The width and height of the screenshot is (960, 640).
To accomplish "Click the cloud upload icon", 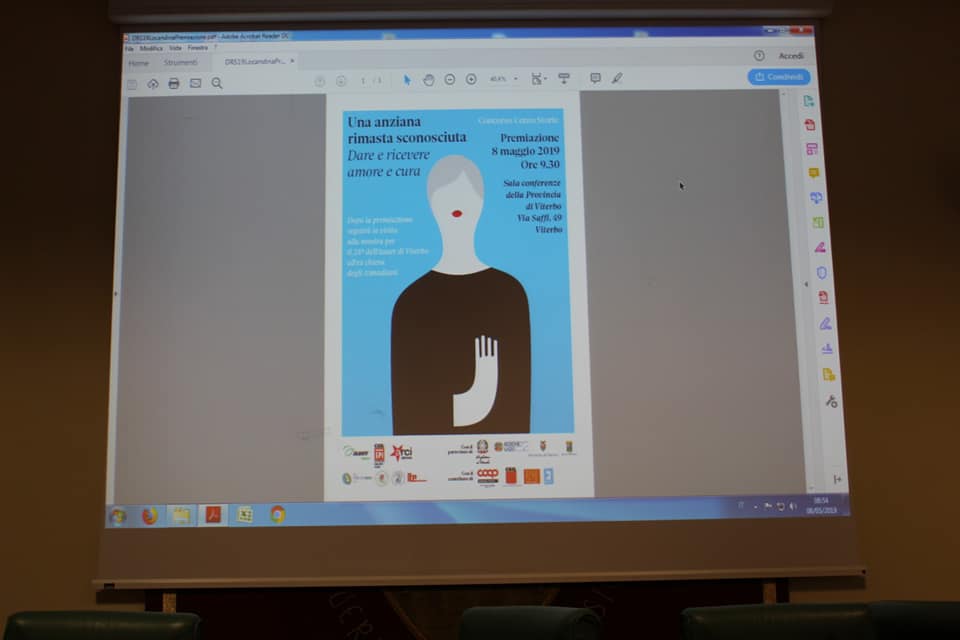I will pyautogui.click(x=152, y=83).
